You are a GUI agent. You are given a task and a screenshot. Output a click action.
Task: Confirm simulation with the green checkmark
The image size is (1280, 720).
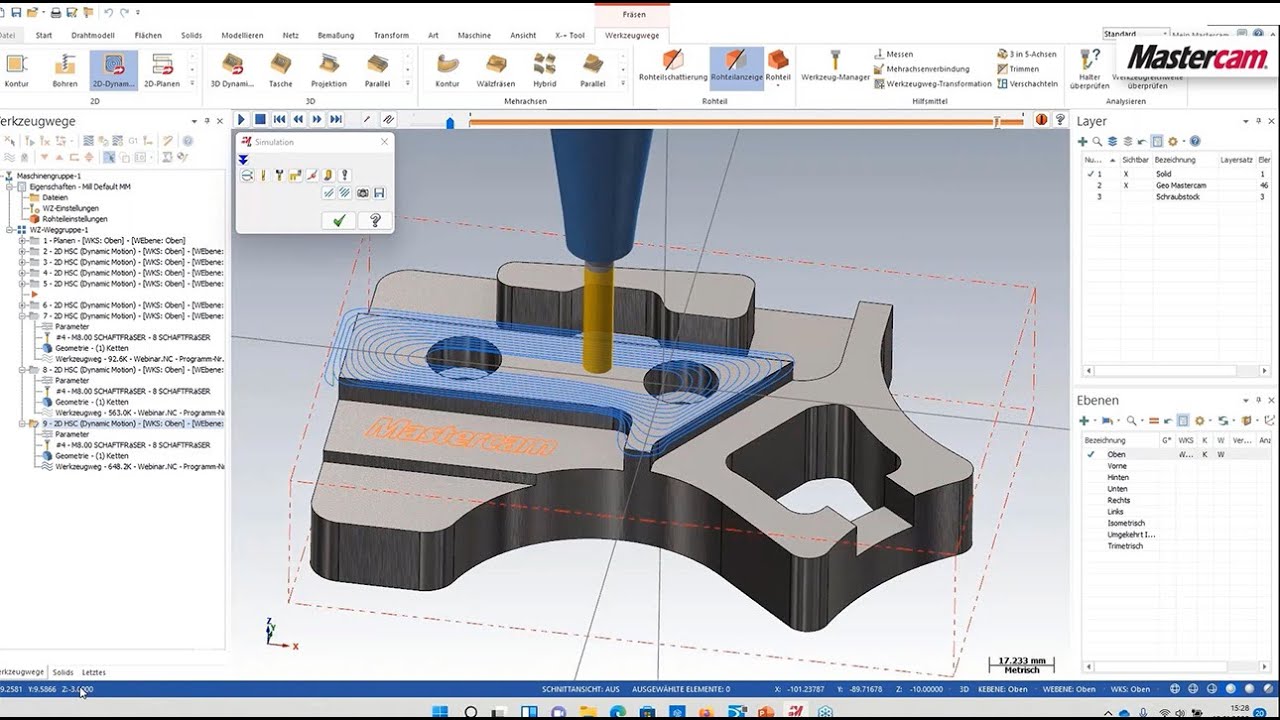click(x=339, y=219)
